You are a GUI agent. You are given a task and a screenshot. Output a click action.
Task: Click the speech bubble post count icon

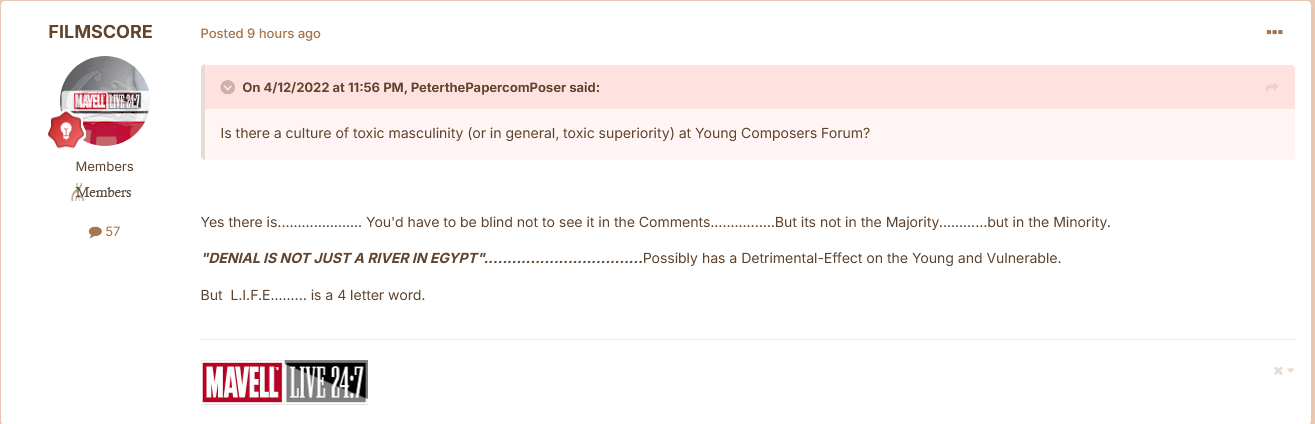click(x=95, y=232)
